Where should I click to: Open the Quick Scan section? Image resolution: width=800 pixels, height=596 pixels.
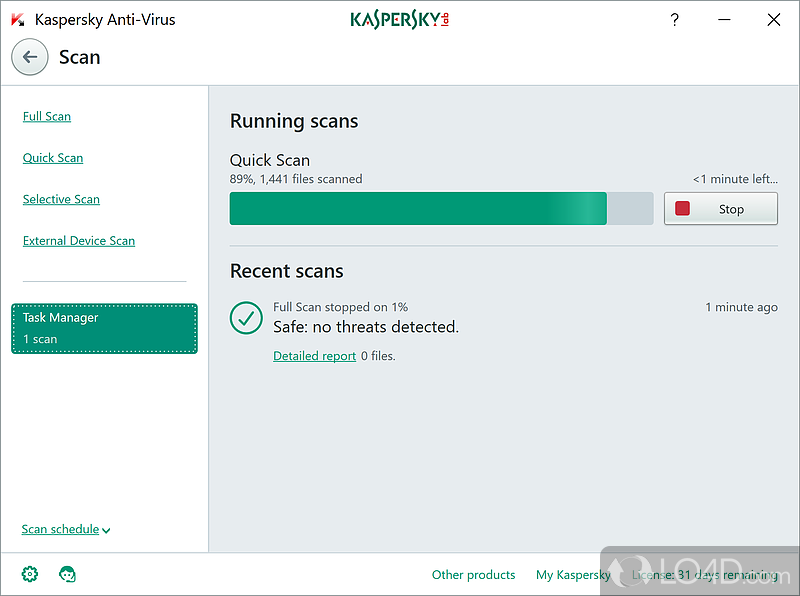pos(53,158)
